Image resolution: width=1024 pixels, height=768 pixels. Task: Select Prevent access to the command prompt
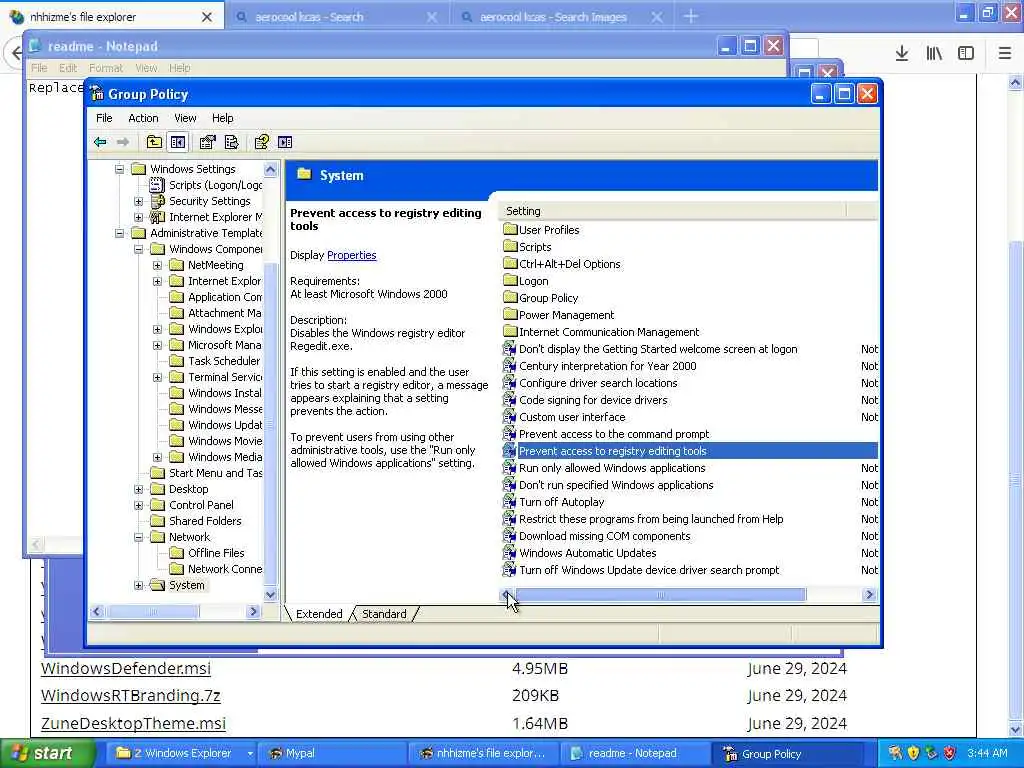tap(614, 434)
